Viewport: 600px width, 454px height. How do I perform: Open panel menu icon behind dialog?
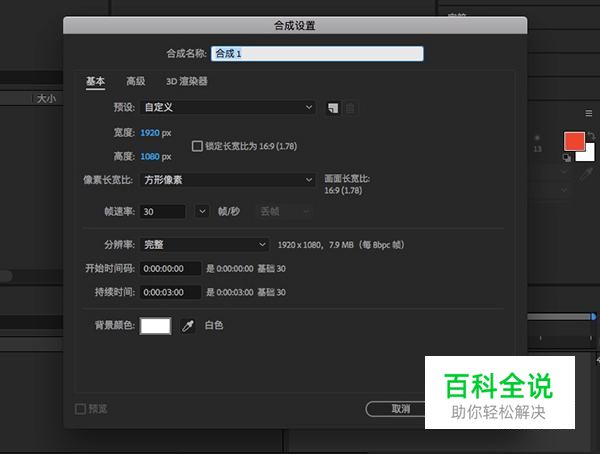point(589,113)
